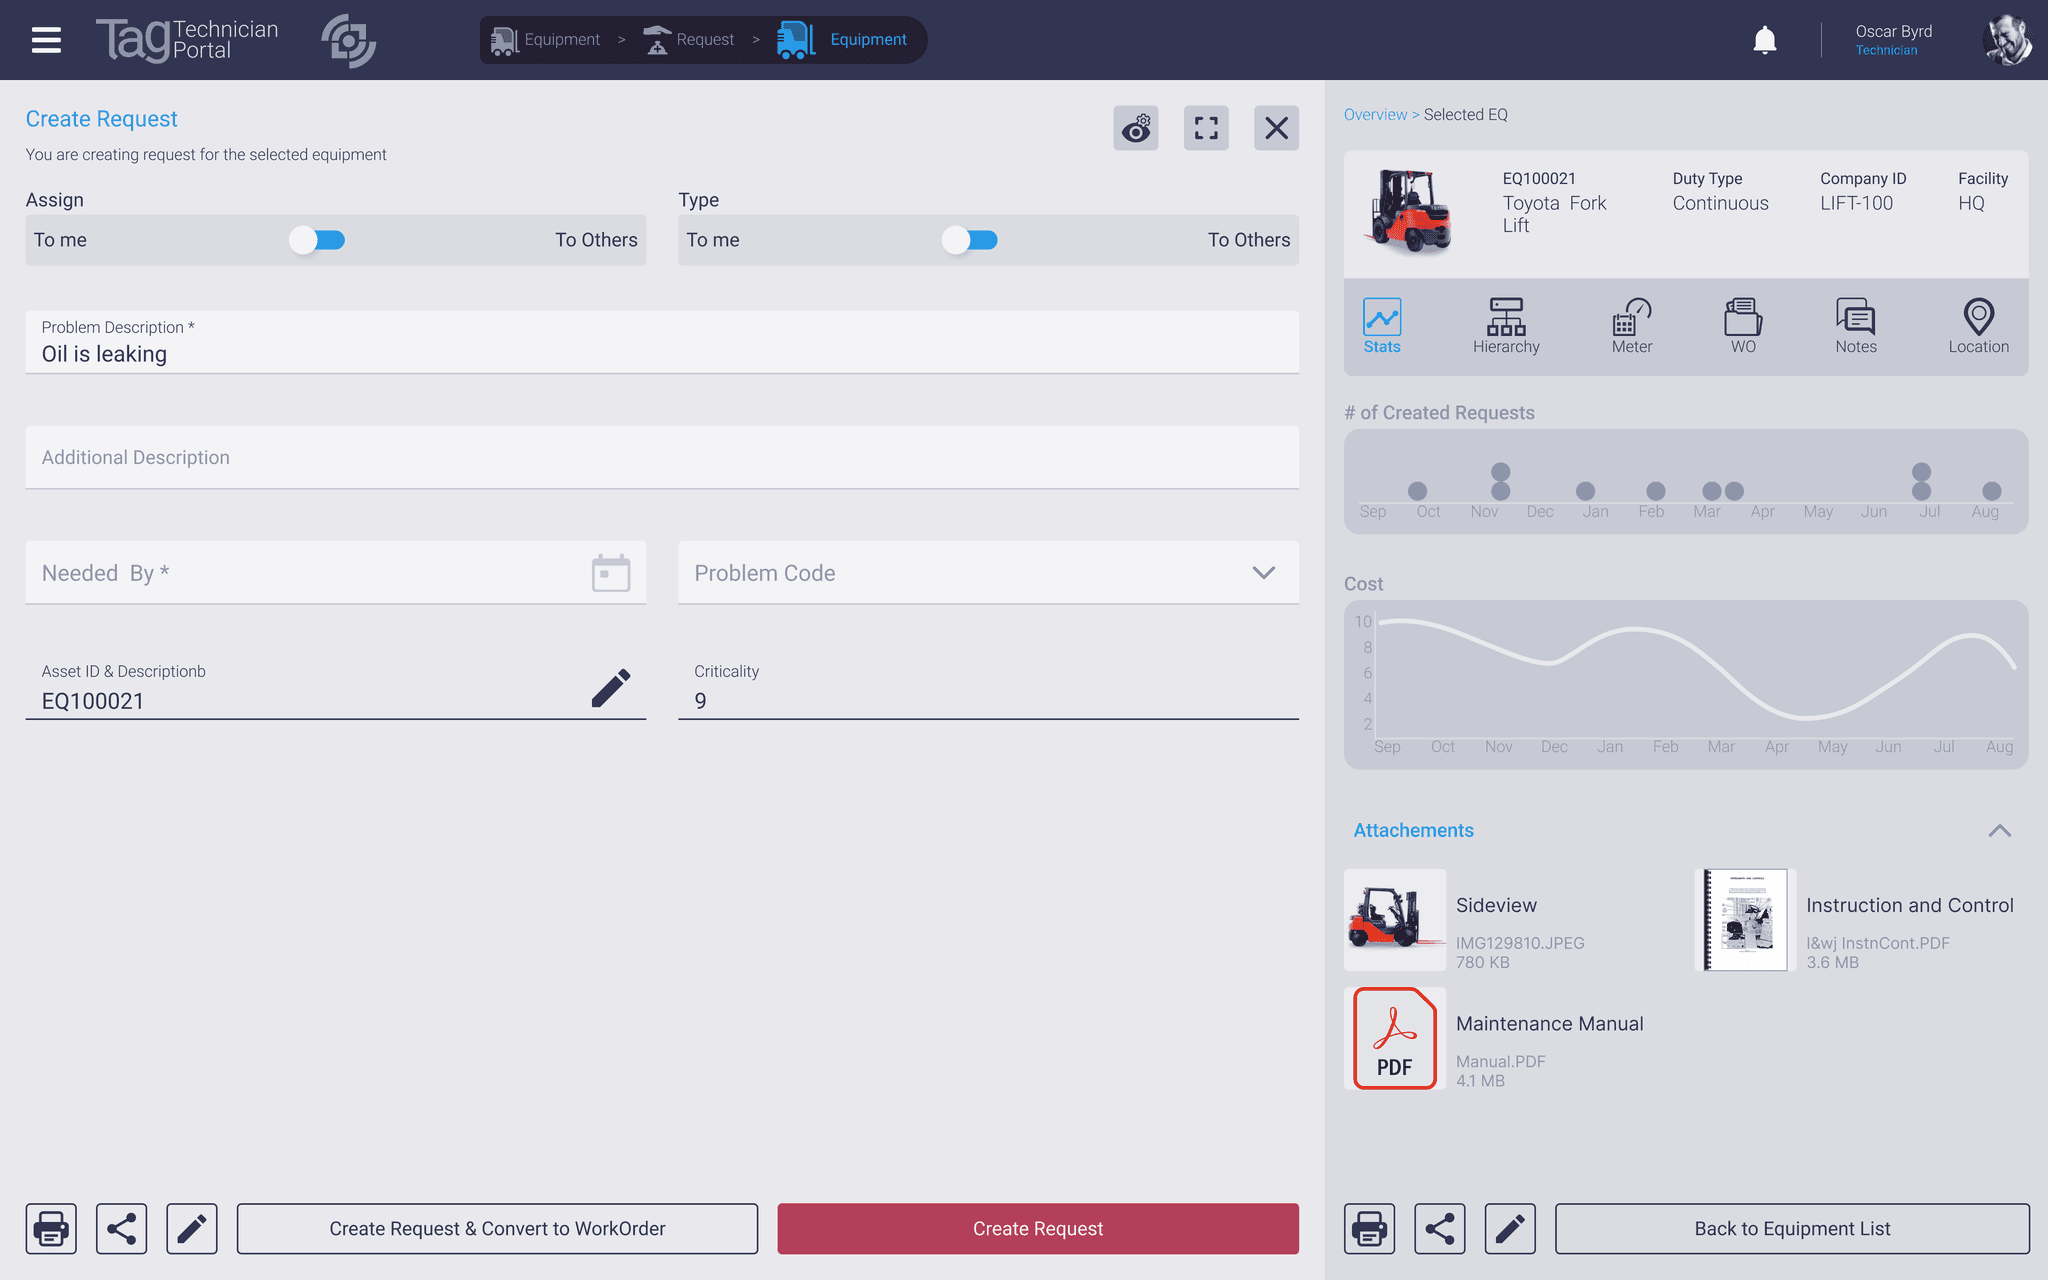Click the fullscreen expand icon
The height and width of the screenshot is (1280, 2048).
tap(1206, 128)
